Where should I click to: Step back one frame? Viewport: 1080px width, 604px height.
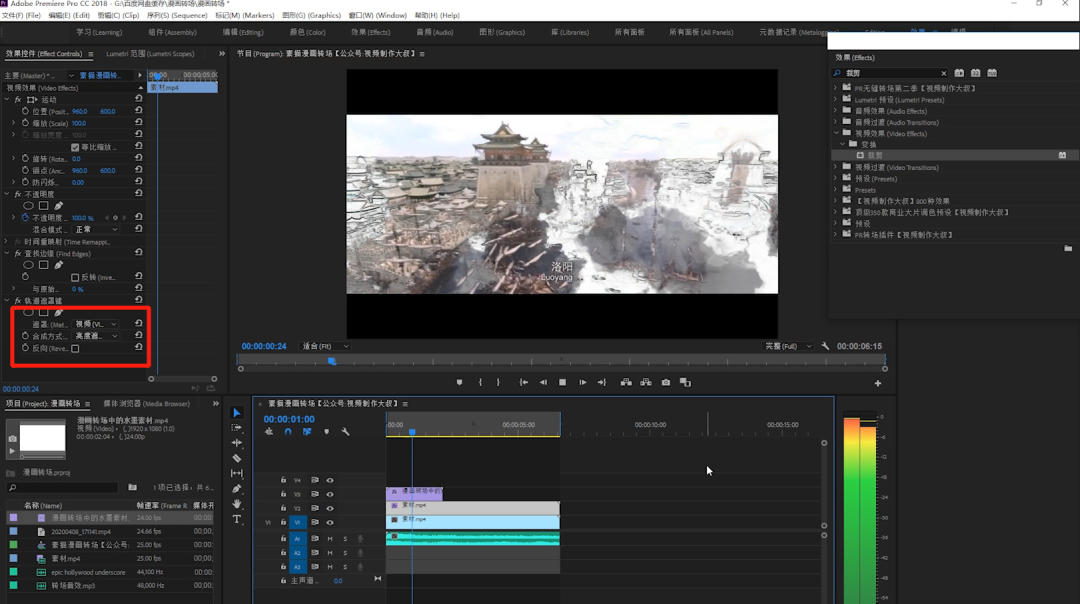click(543, 382)
